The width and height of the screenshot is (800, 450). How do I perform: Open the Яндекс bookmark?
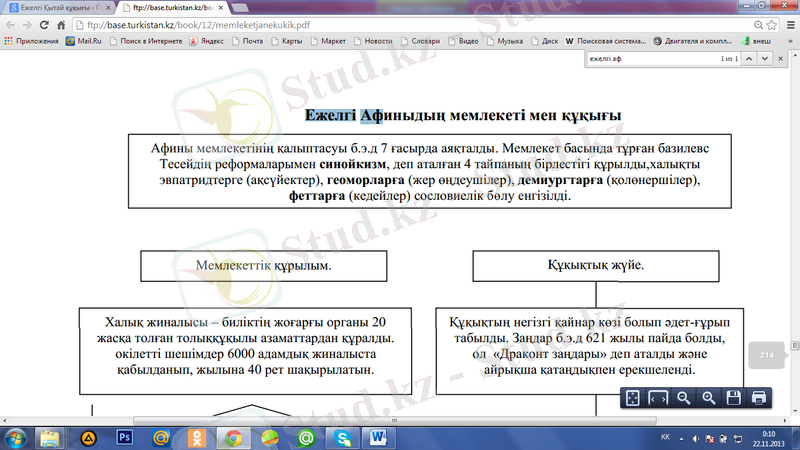tap(207, 41)
